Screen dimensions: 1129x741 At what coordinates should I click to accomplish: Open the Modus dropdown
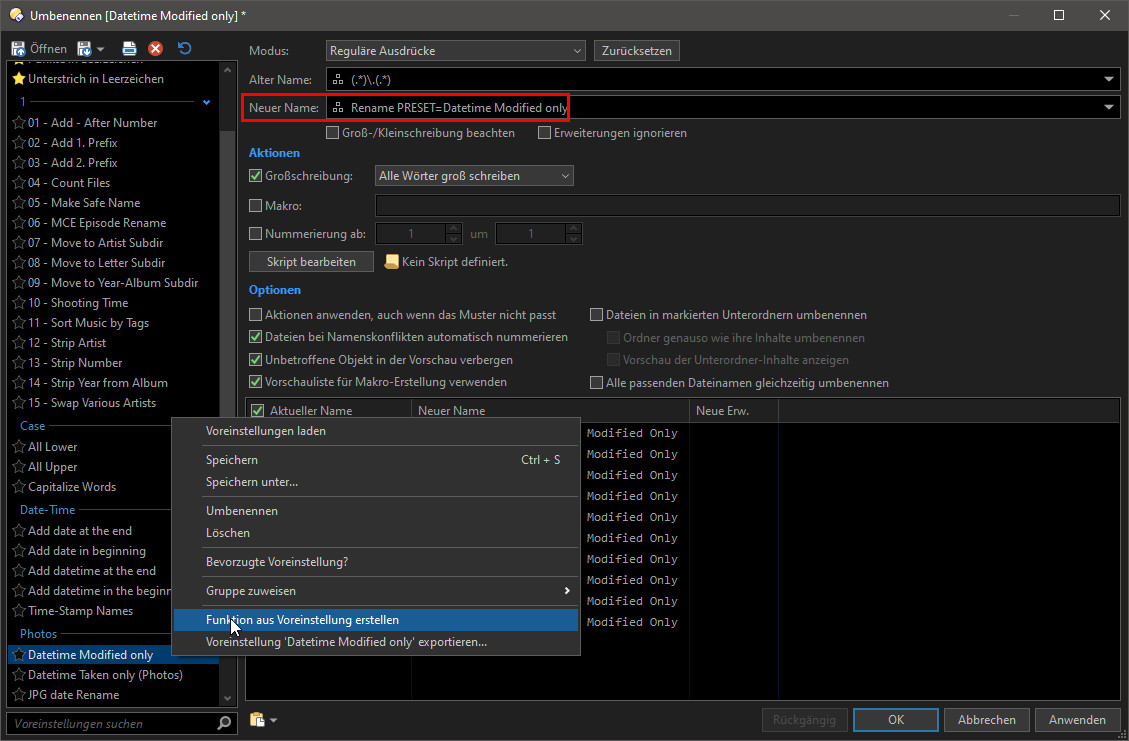[455, 51]
